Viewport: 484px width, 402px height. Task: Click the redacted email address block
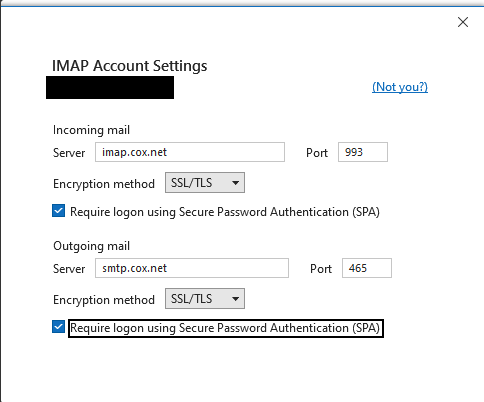110,87
